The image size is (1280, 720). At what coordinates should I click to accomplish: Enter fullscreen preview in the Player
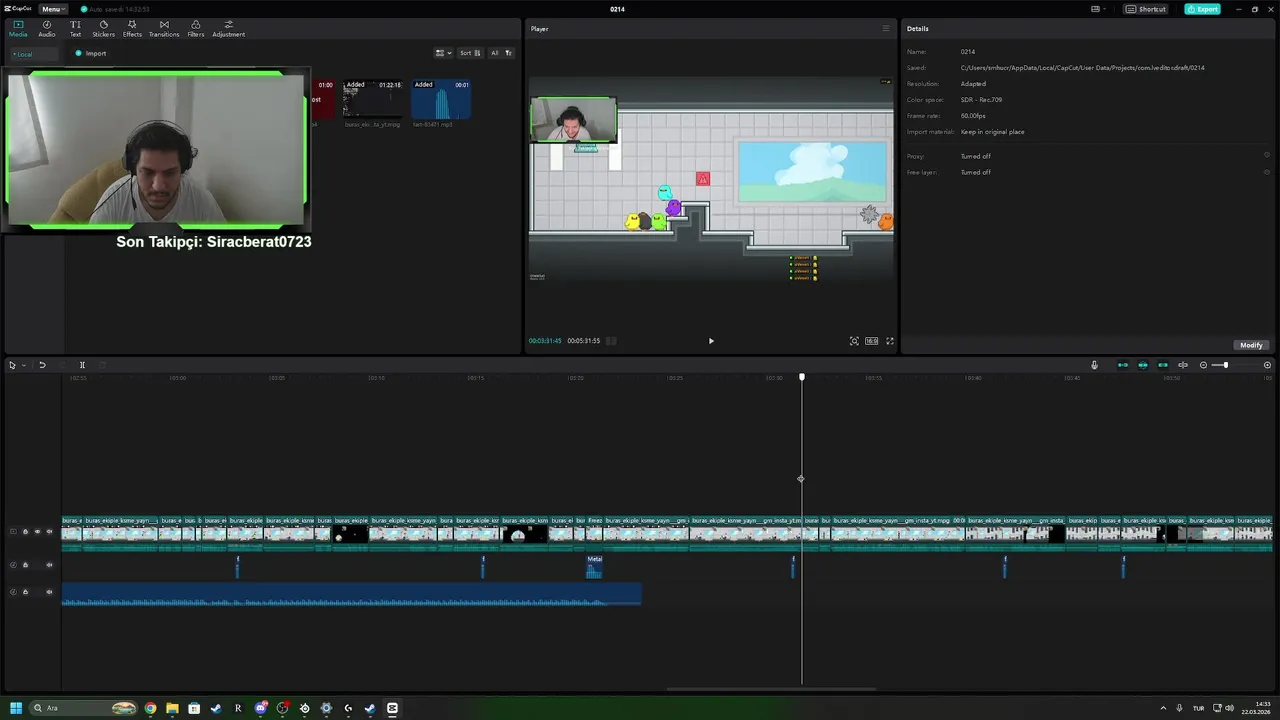coord(890,341)
